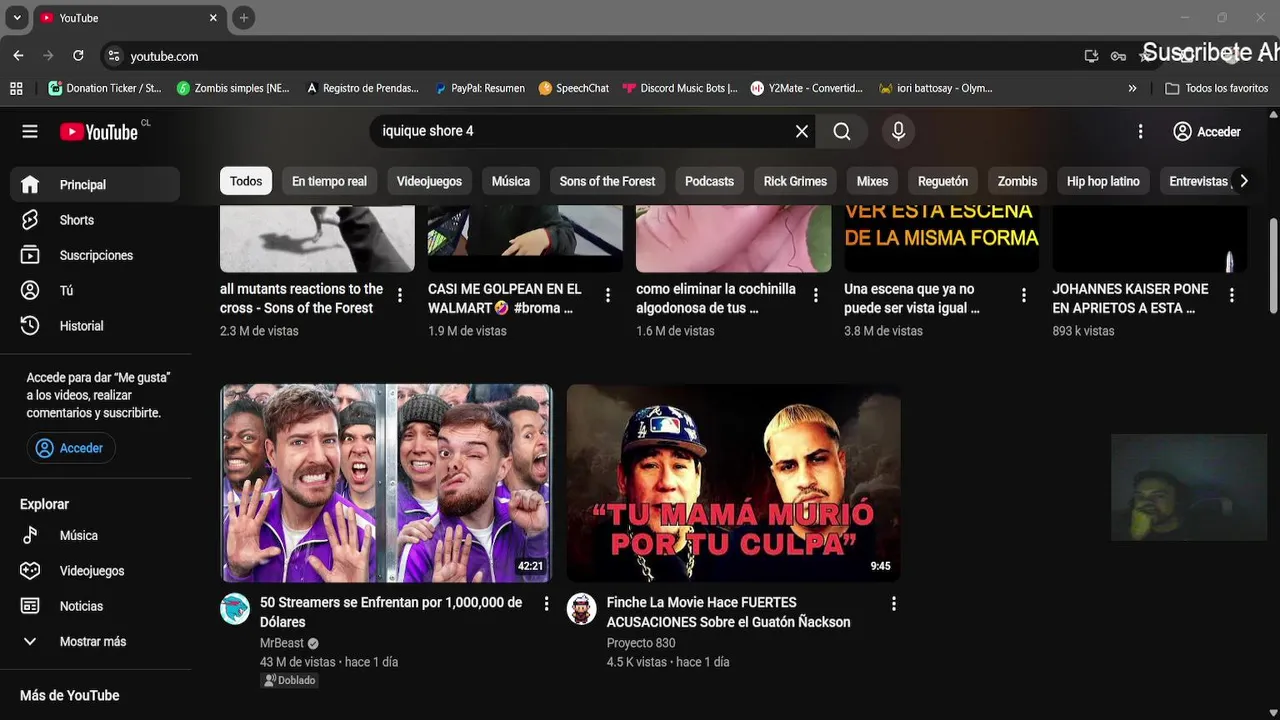The height and width of the screenshot is (720, 1280).
Task: Open the Todos los favoritos folder
Action: [x=1217, y=88]
